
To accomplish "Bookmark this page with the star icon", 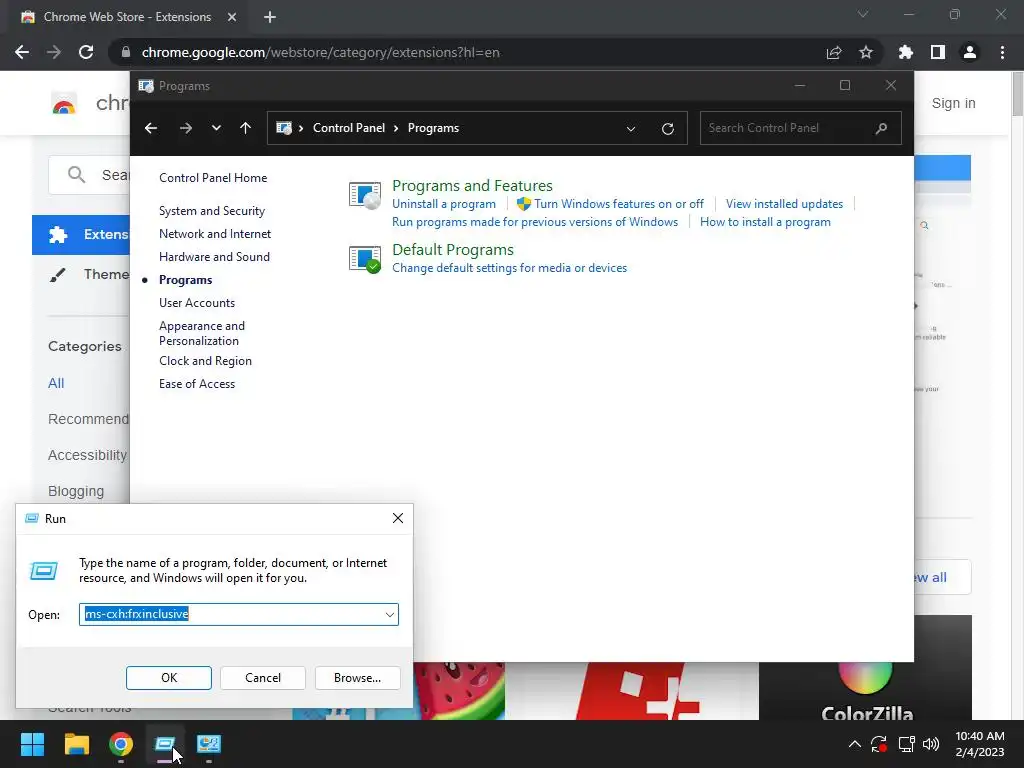I will (866, 52).
